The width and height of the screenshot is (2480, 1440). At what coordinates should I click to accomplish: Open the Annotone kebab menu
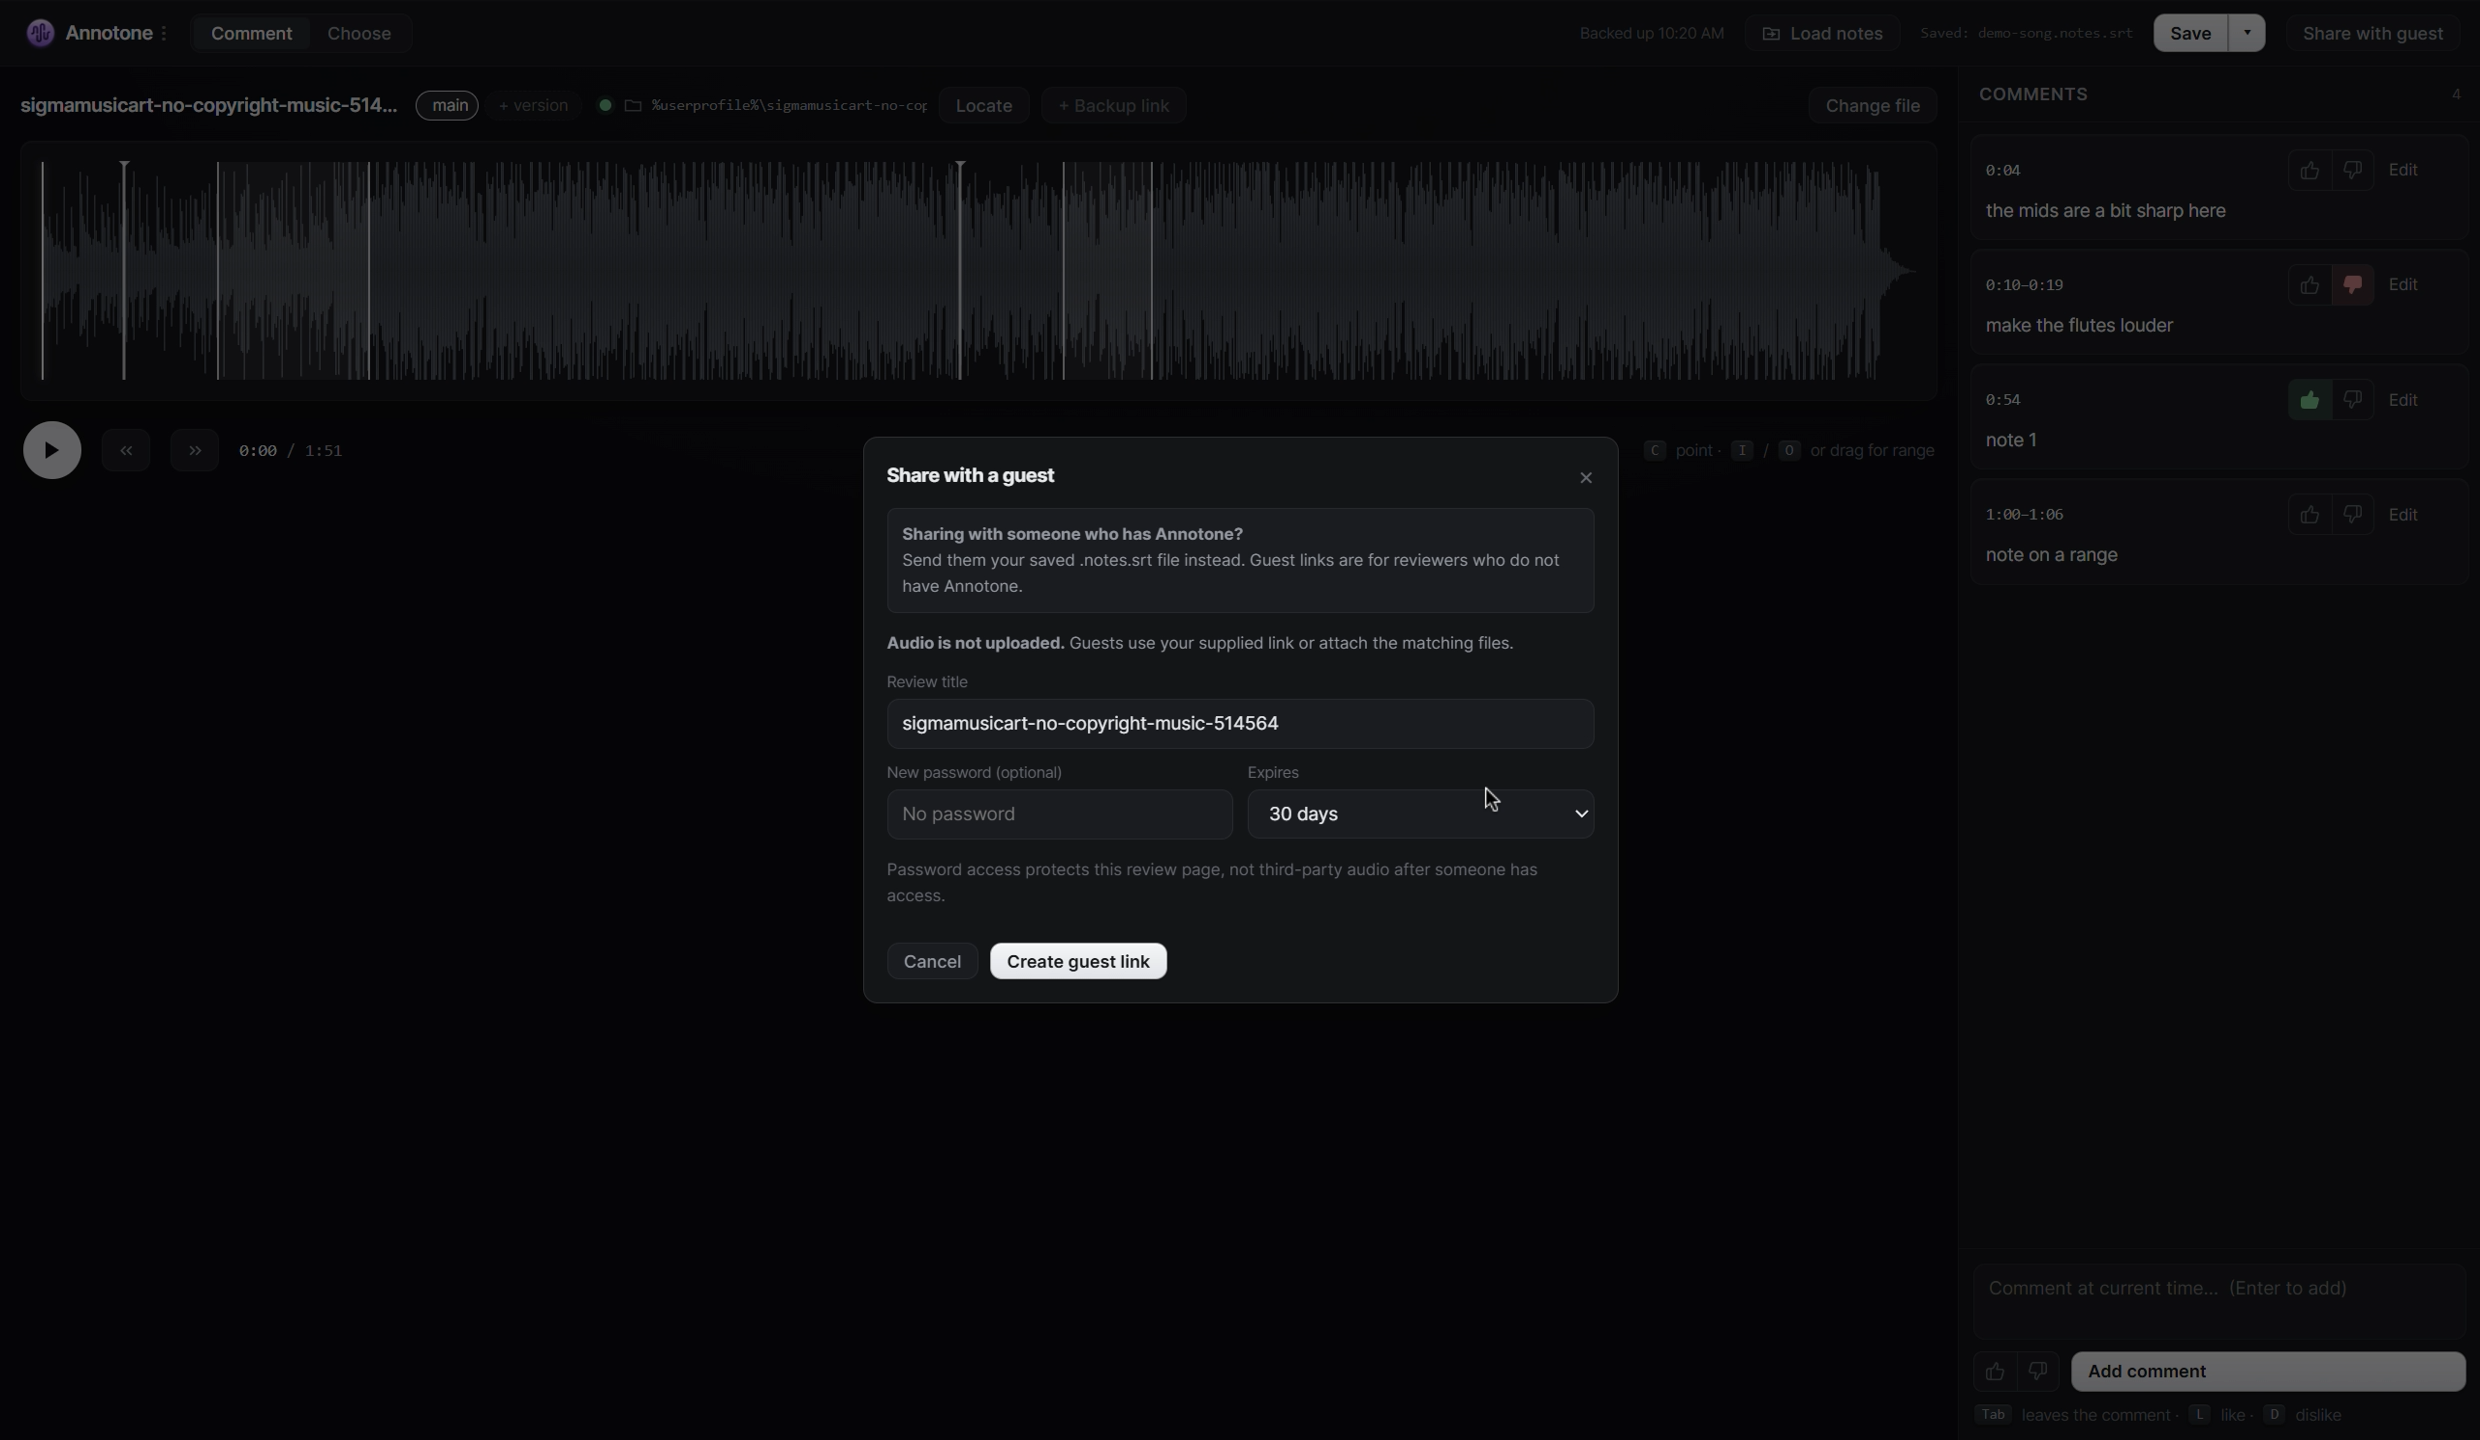[164, 33]
